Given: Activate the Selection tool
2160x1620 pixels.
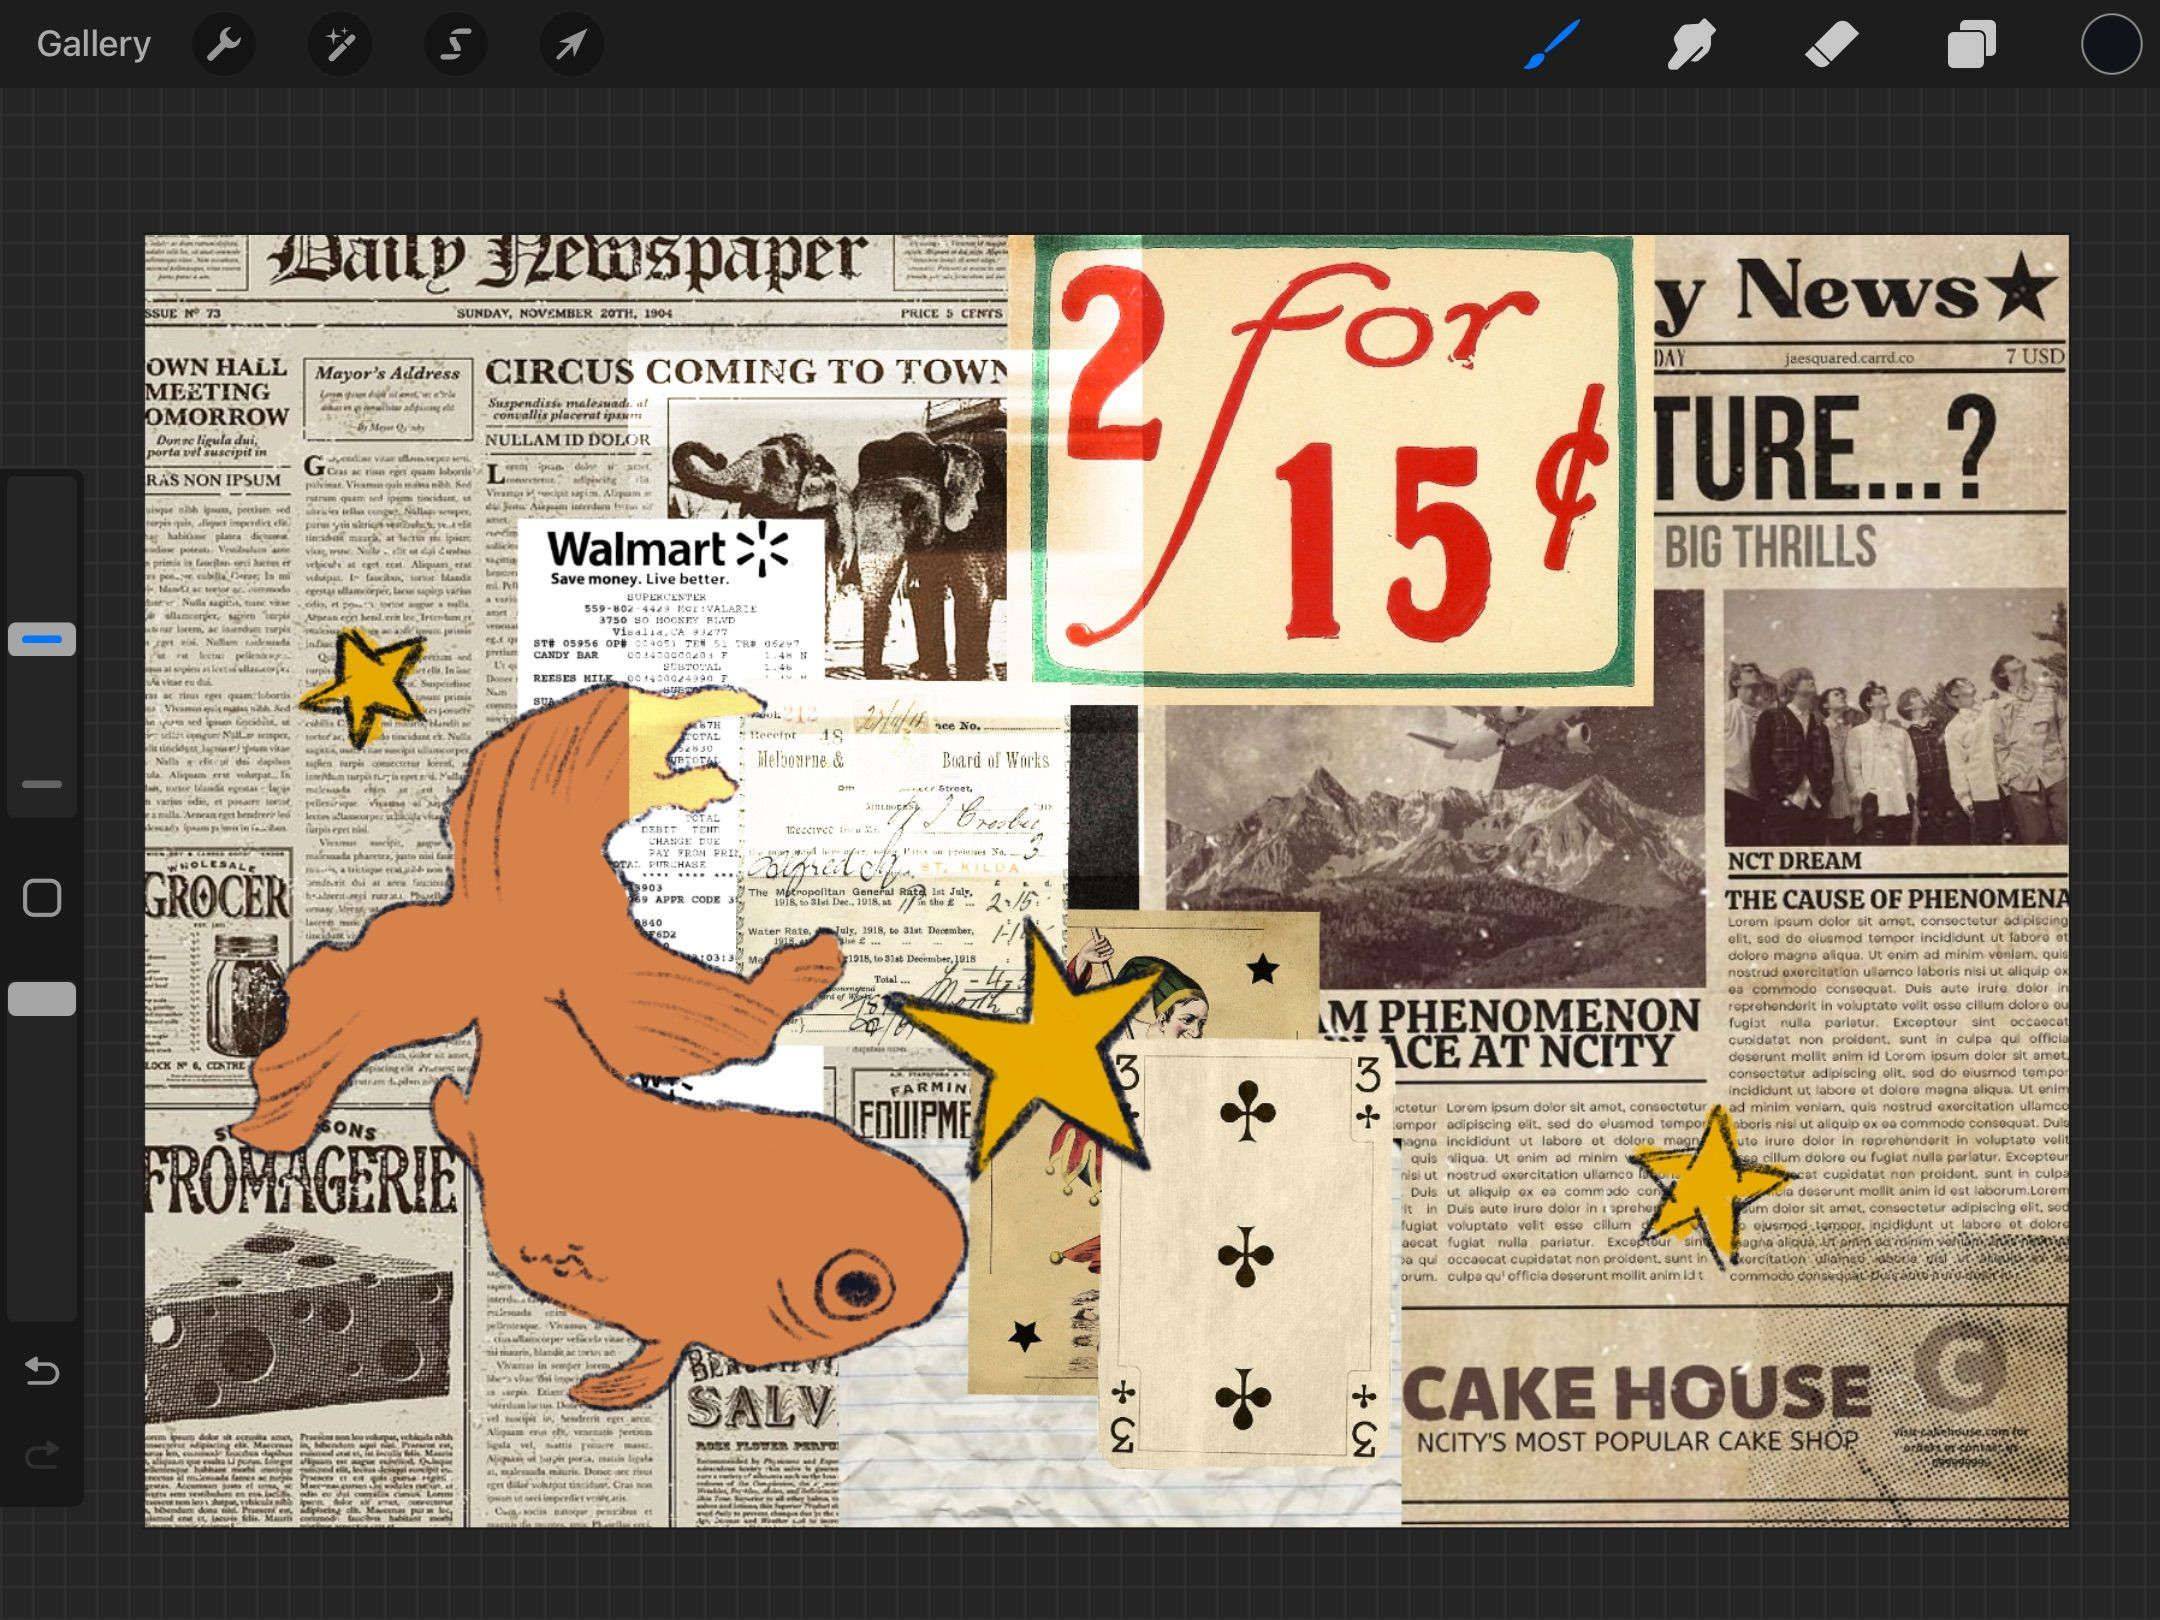Looking at the screenshot, I should (x=456, y=44).
